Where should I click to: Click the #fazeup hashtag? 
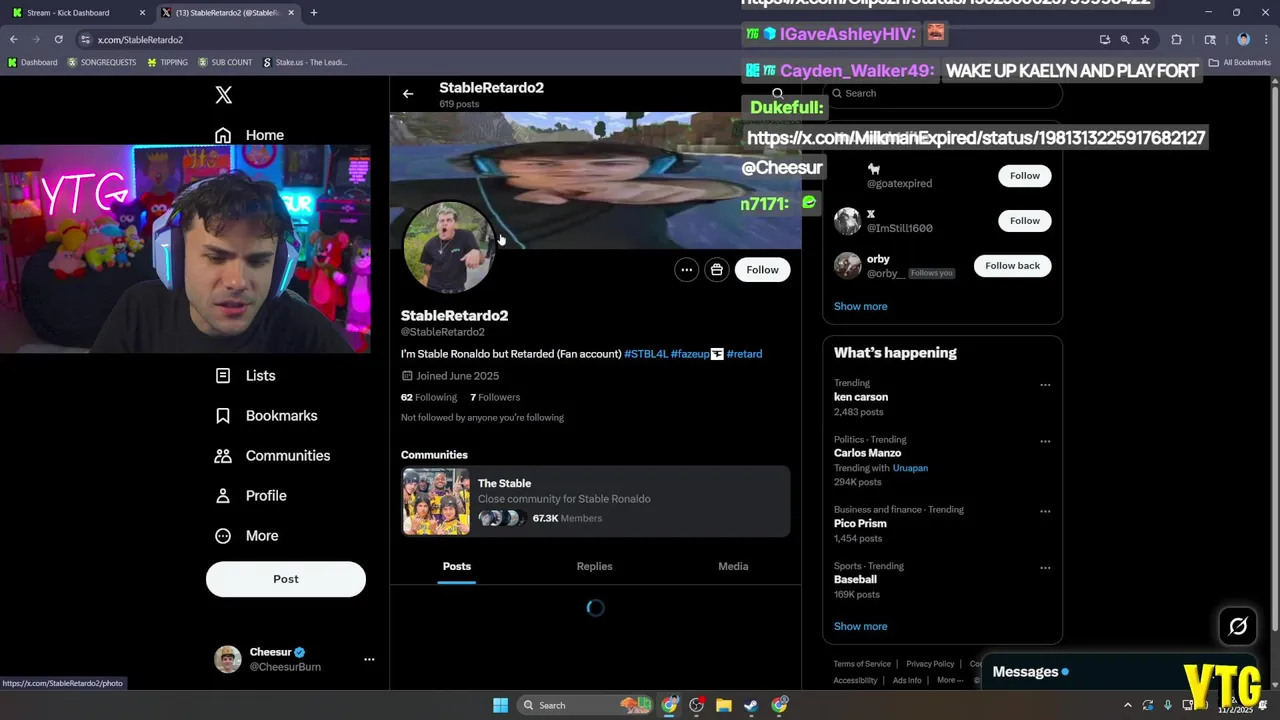point(690,354)
